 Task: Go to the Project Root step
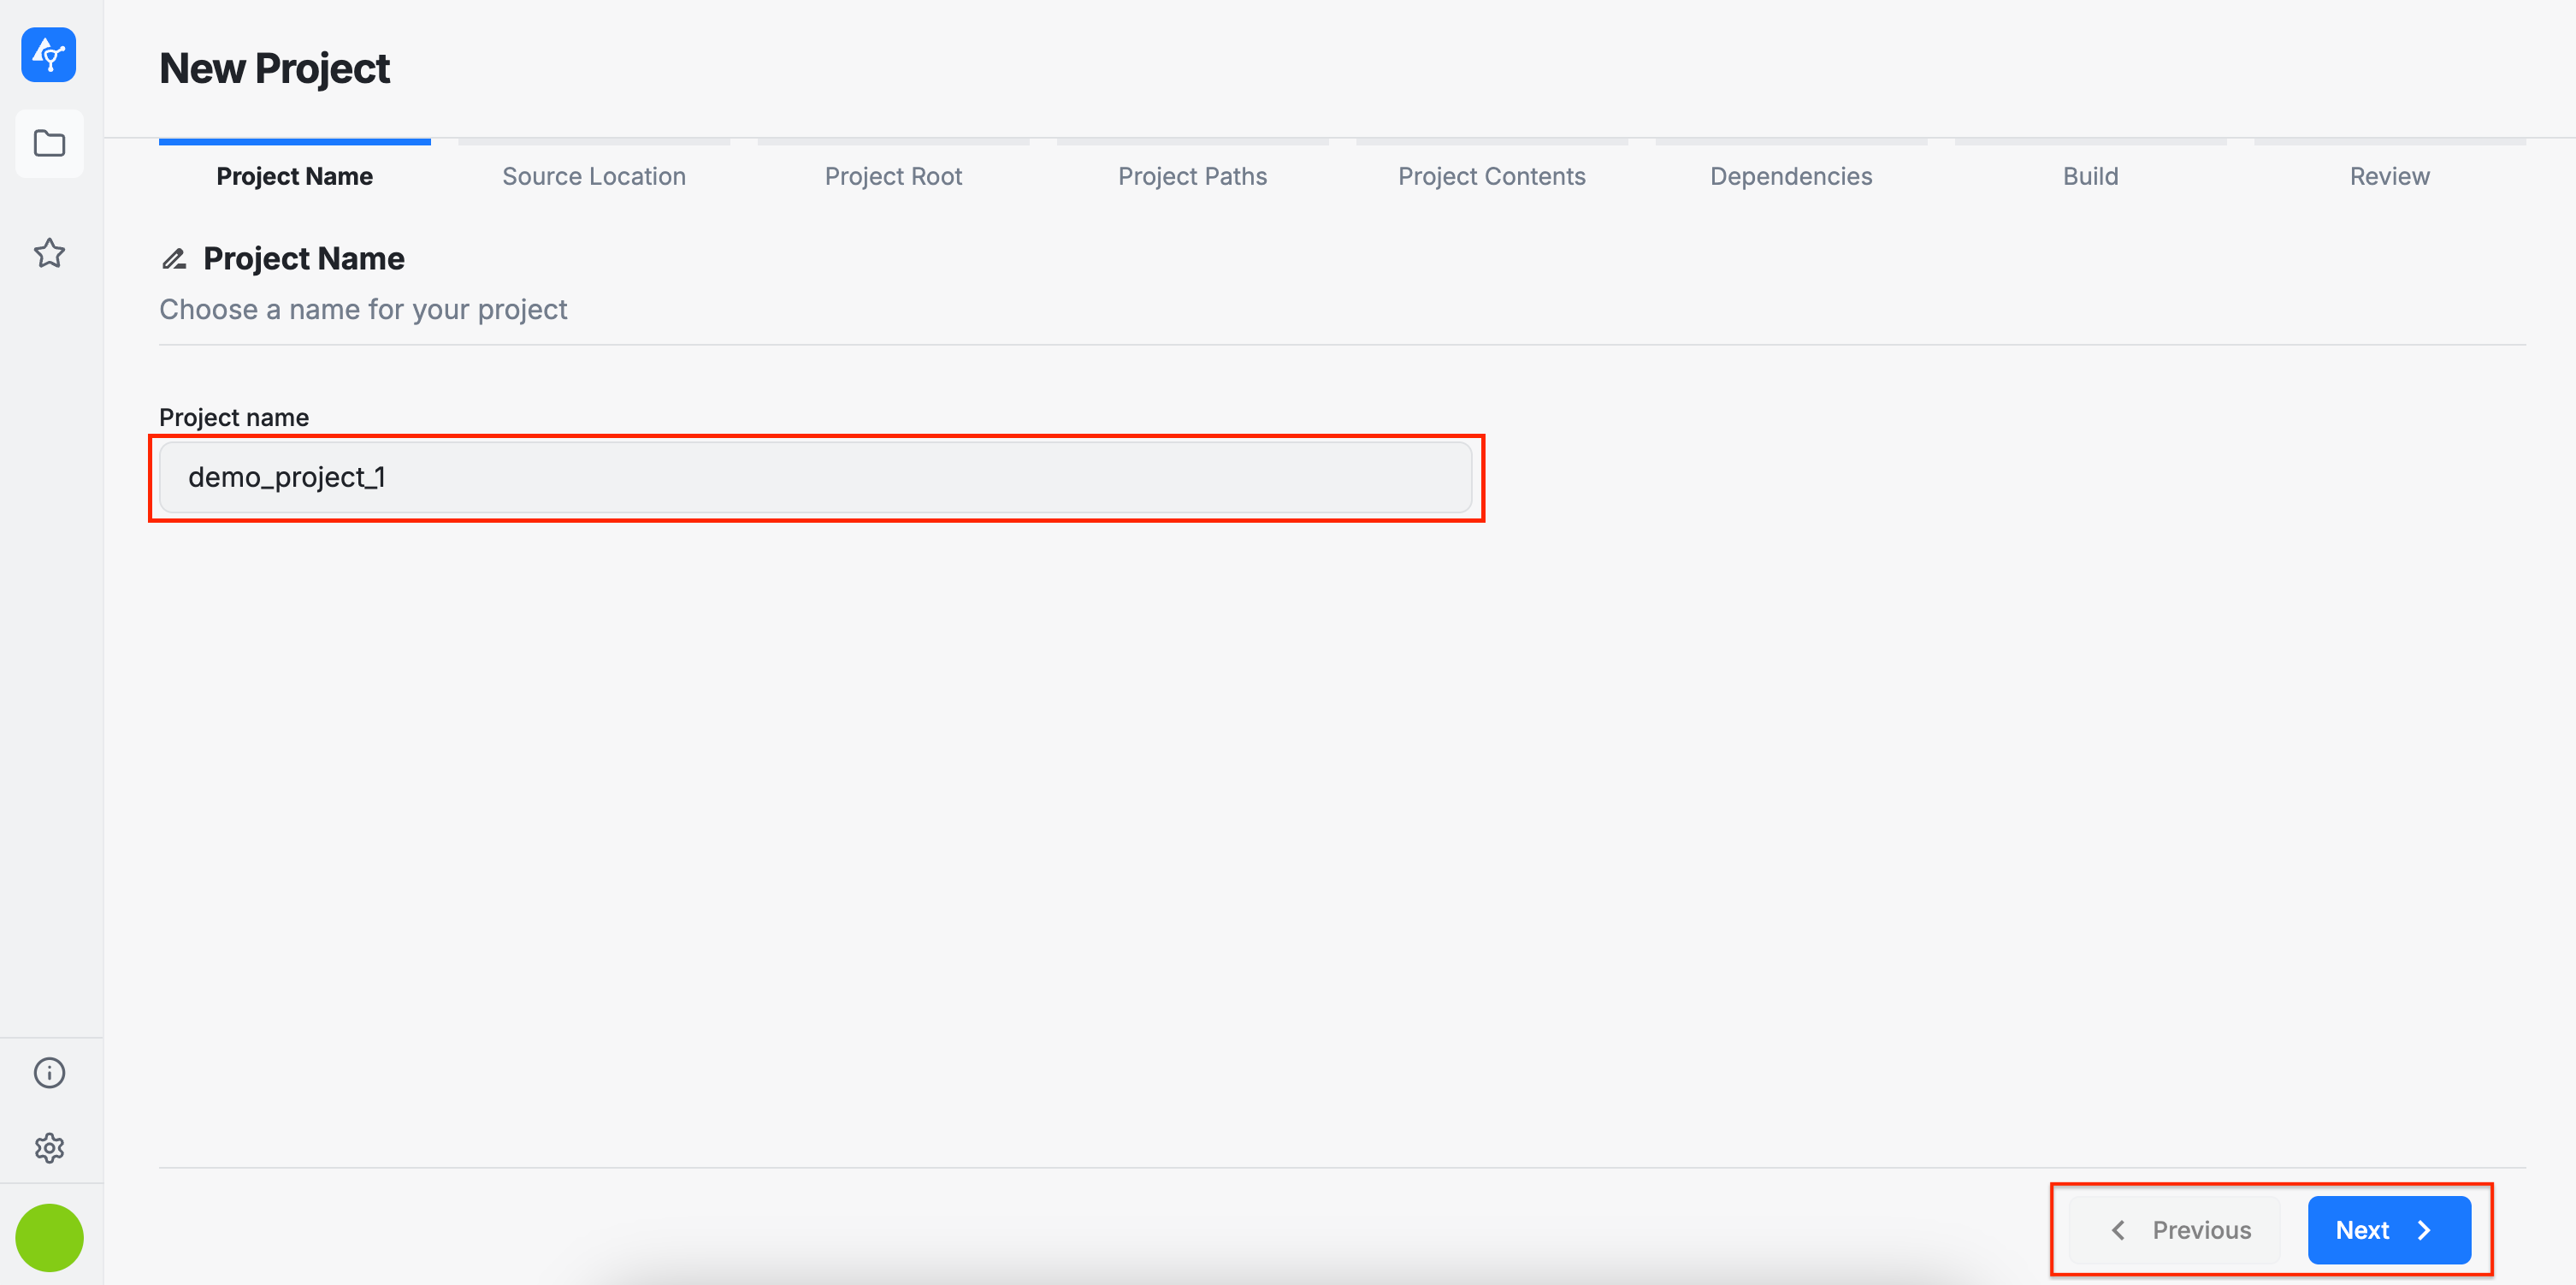(x=893, y=176)
